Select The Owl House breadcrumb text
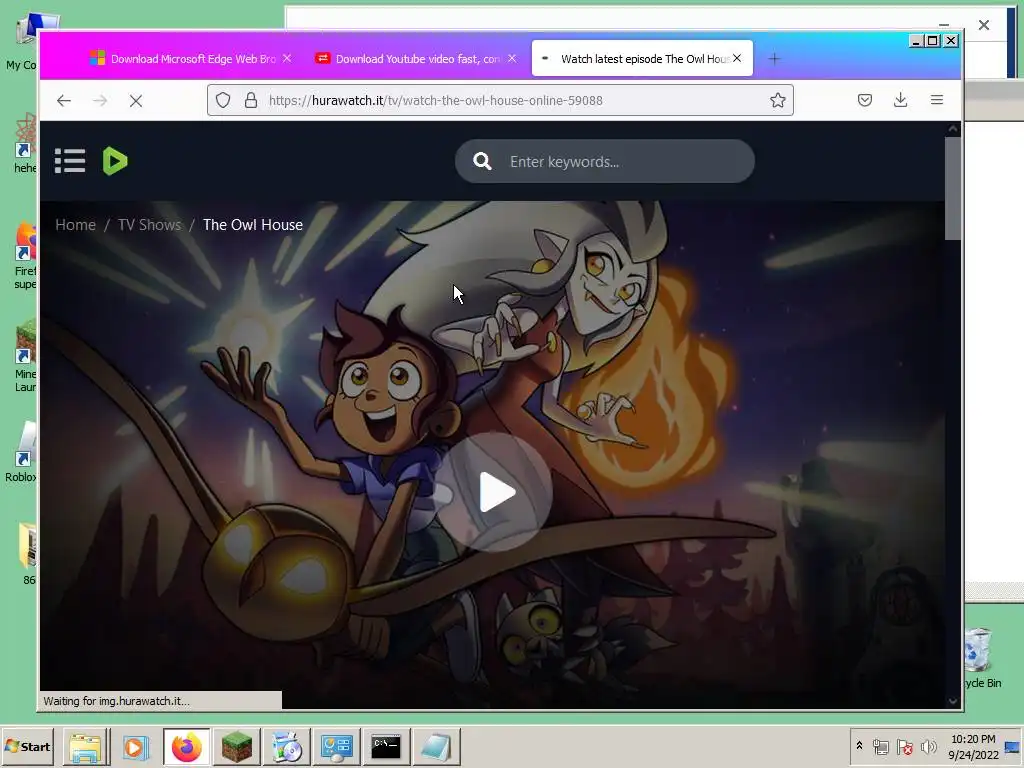Screen dimensions: 1024x768 tap(253, 225)
